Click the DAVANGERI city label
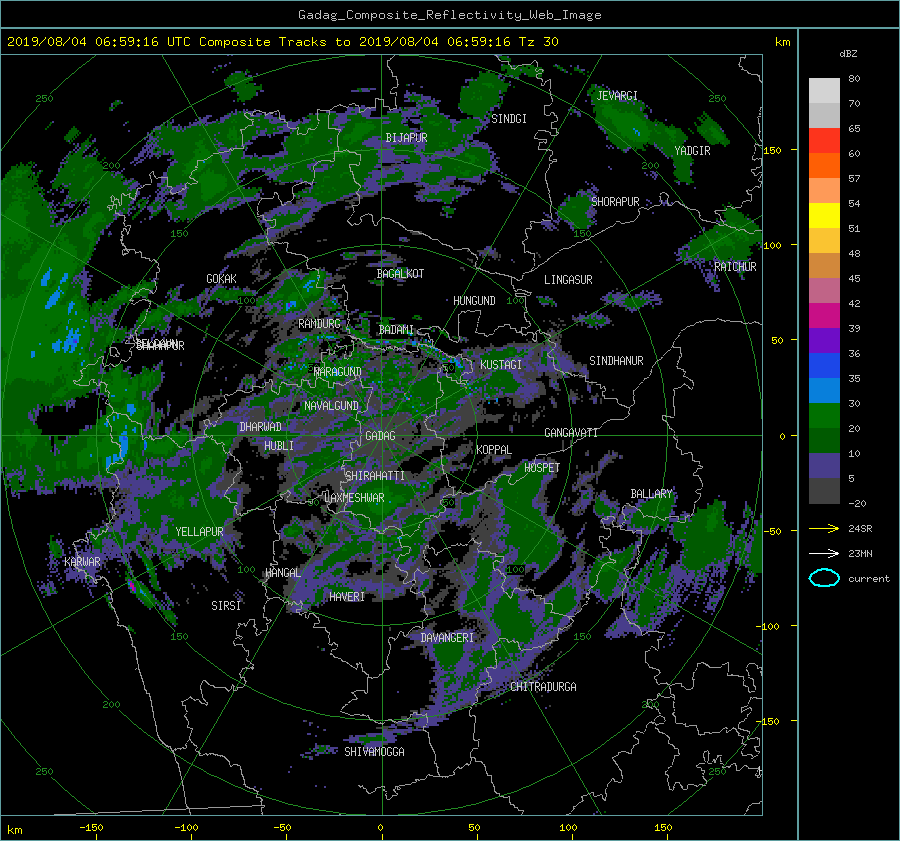Screen dimensions: 900x841 (447, 638)
